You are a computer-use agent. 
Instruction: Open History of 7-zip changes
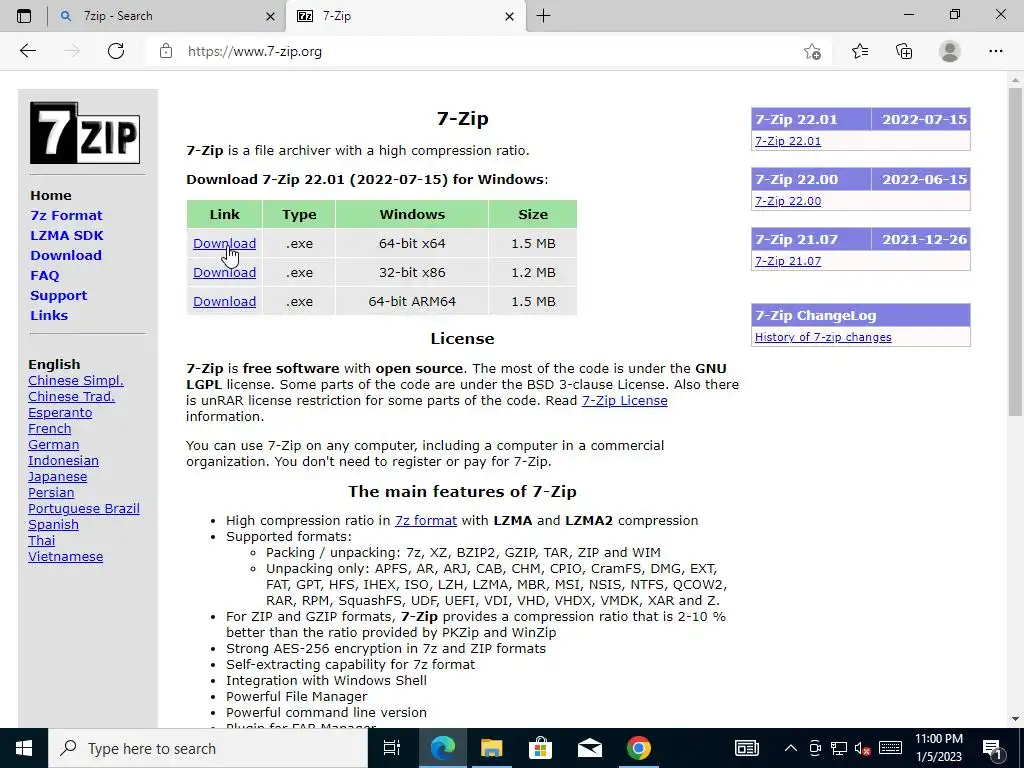(x=823, y=337)
